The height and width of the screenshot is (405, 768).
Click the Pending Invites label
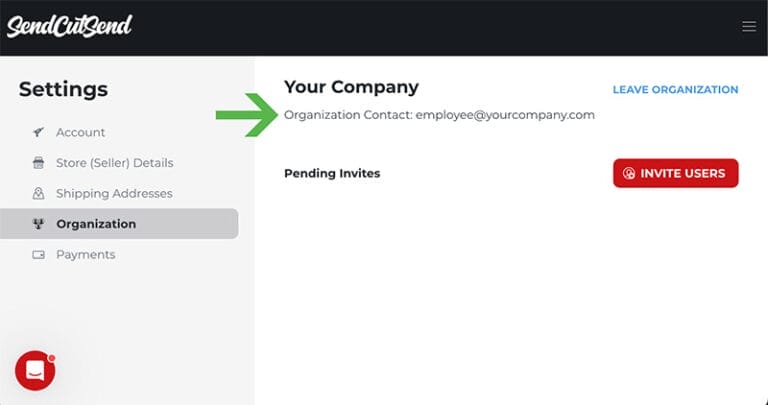[x=332, y=173]
